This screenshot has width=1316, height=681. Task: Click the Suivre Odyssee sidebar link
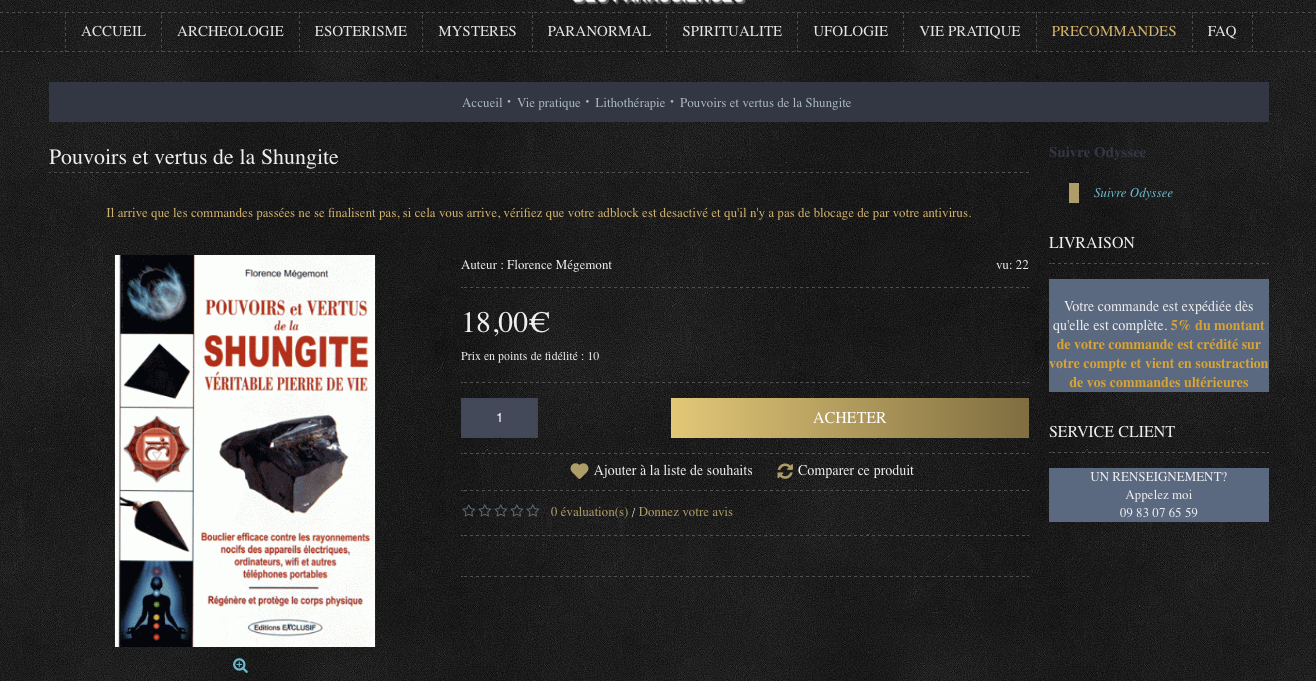tap(1133, 193)
